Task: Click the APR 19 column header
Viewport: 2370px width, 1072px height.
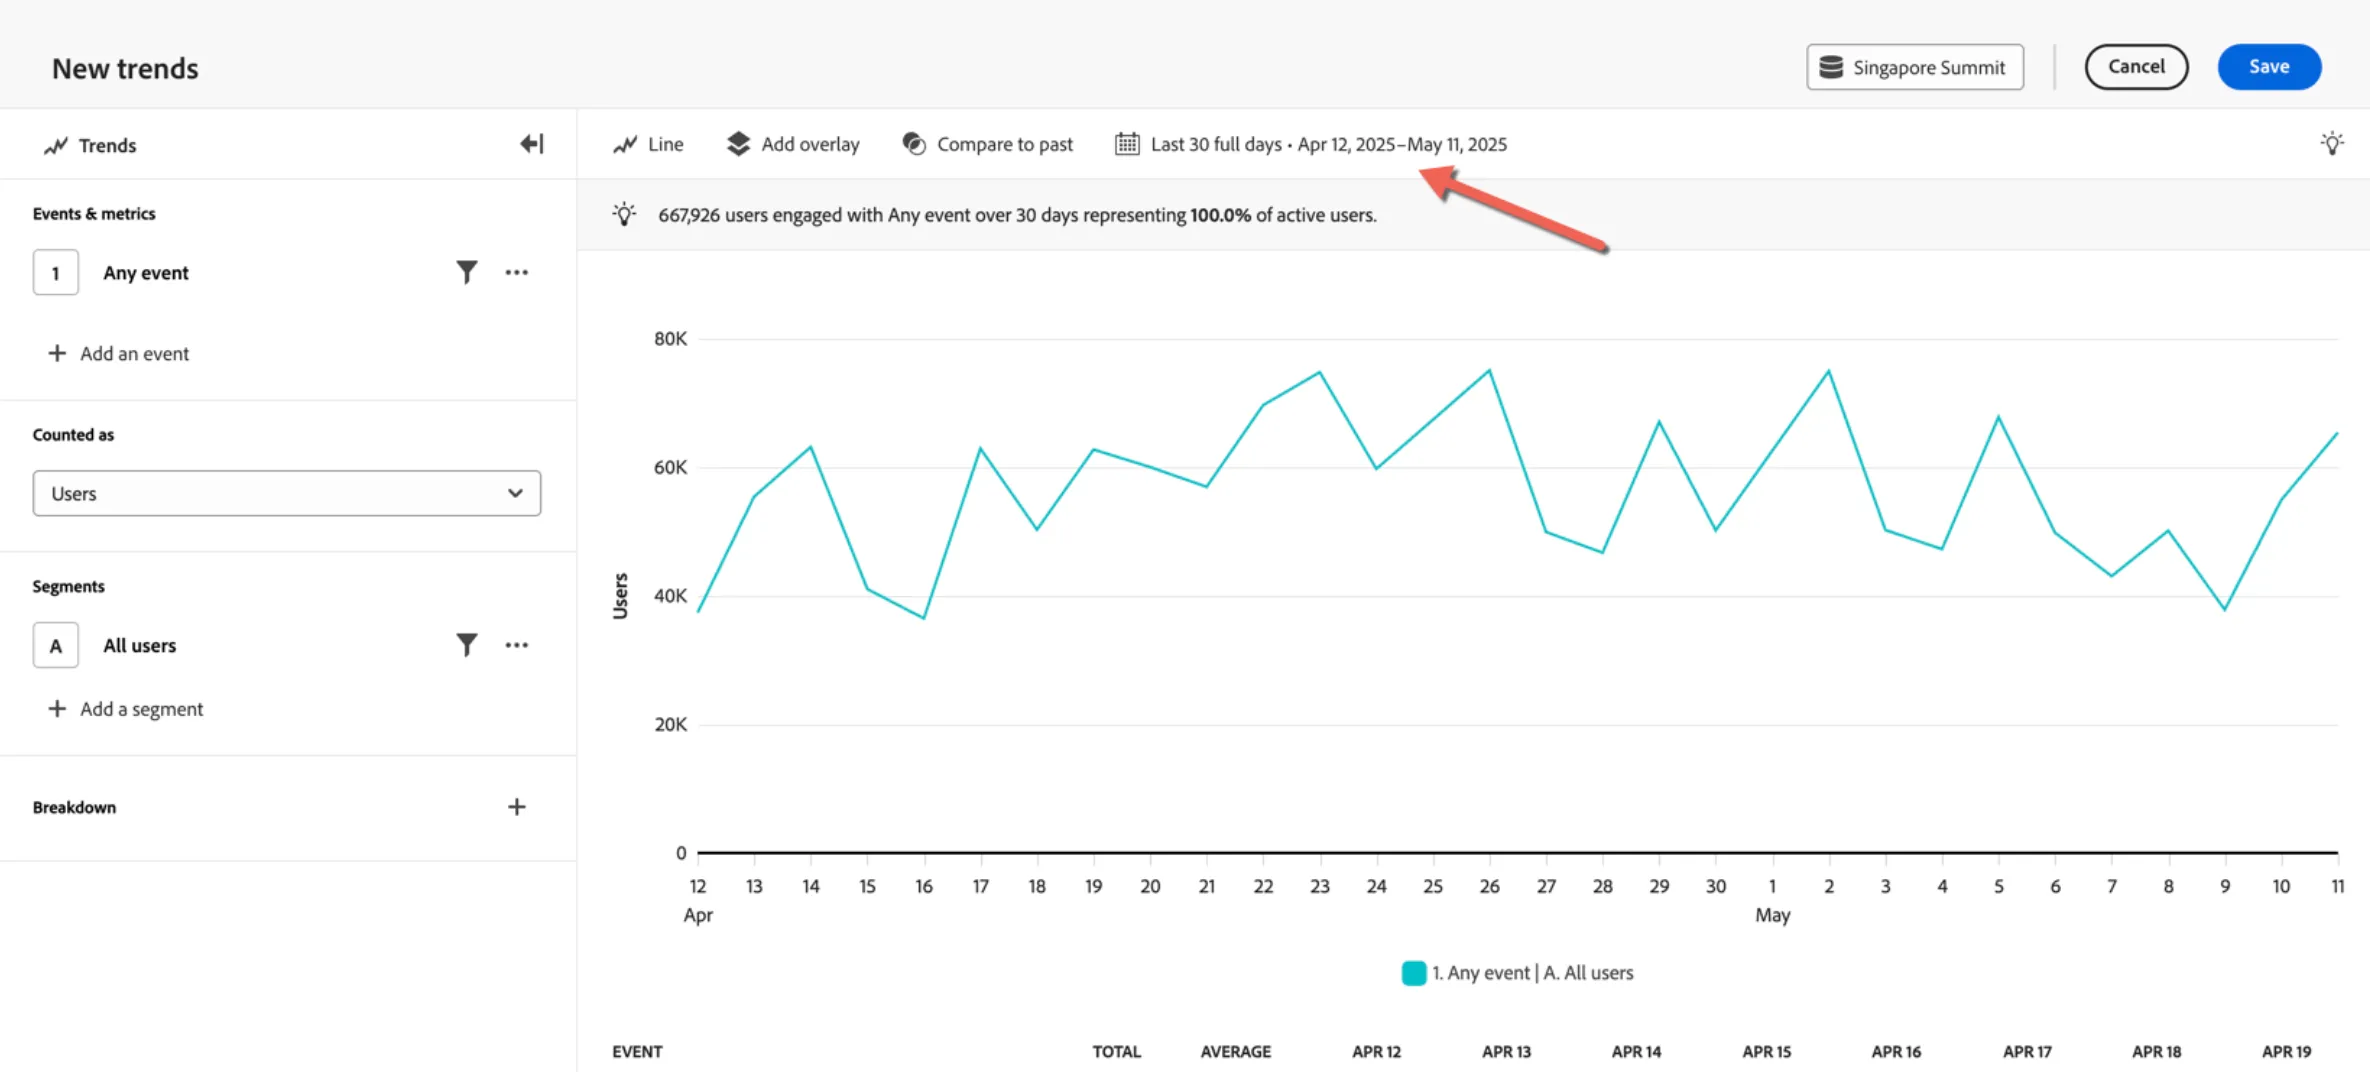Action: [2286, 1051]
